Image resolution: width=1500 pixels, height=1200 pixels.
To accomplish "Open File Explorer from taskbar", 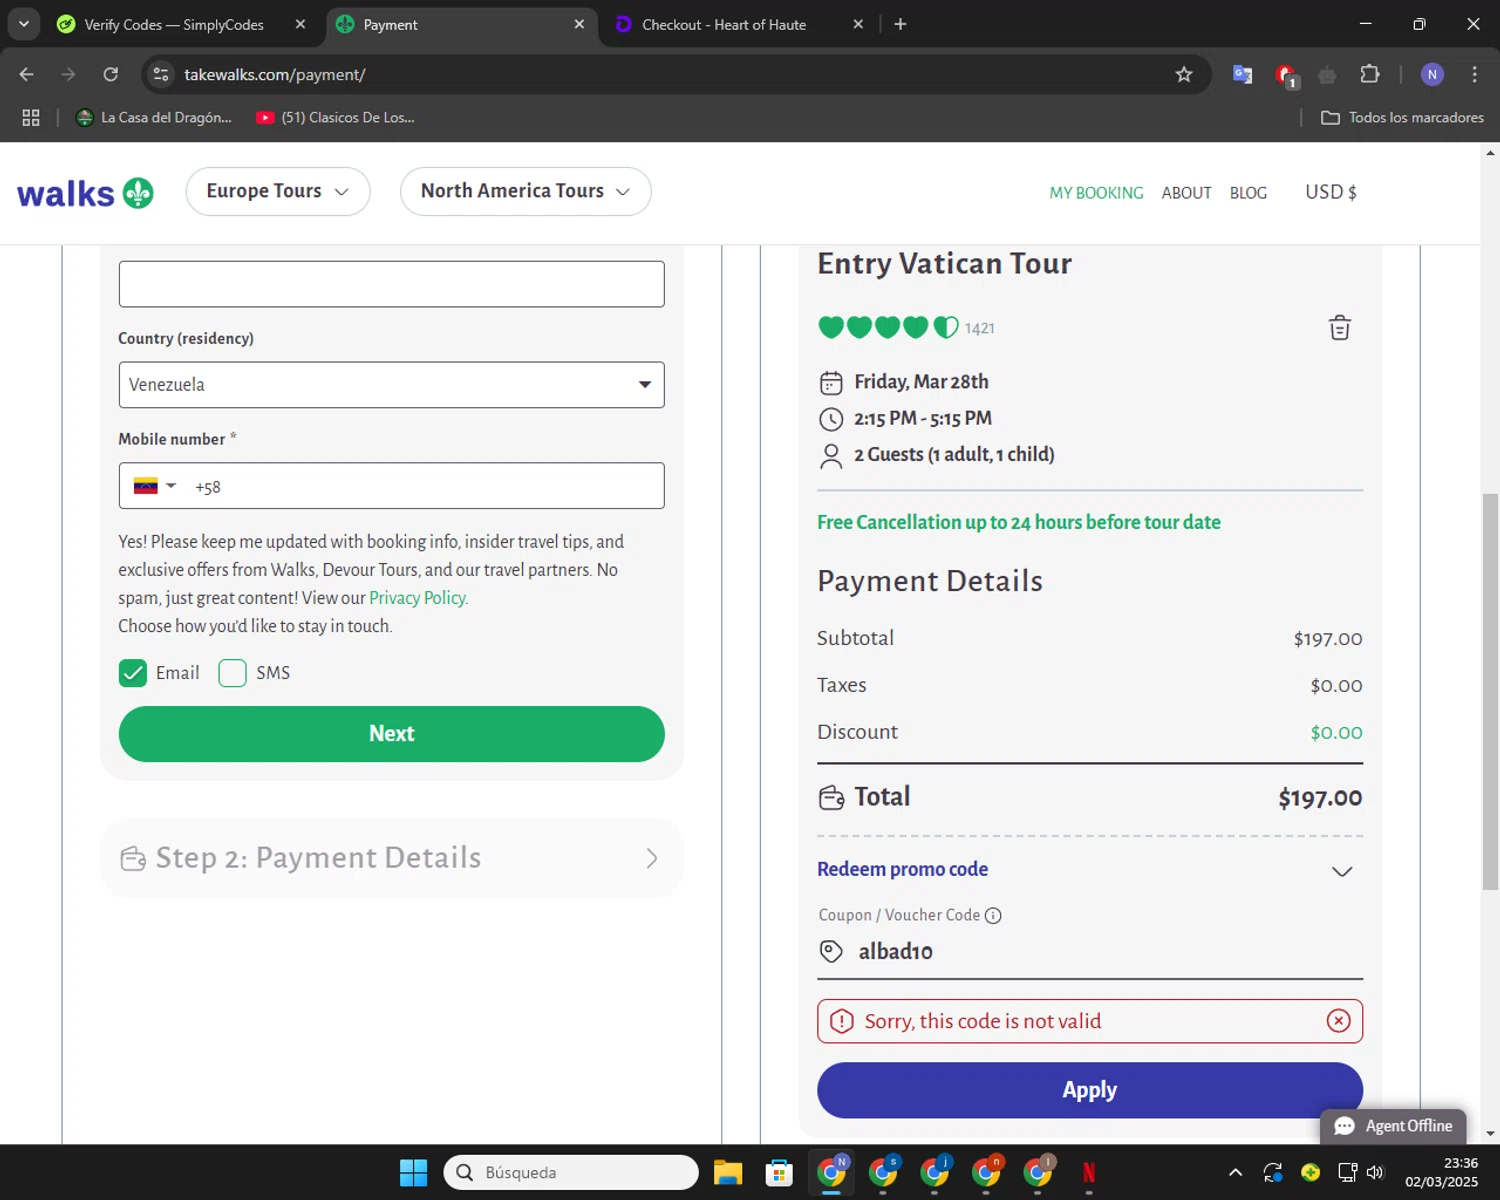I will tap(728, 1172).
